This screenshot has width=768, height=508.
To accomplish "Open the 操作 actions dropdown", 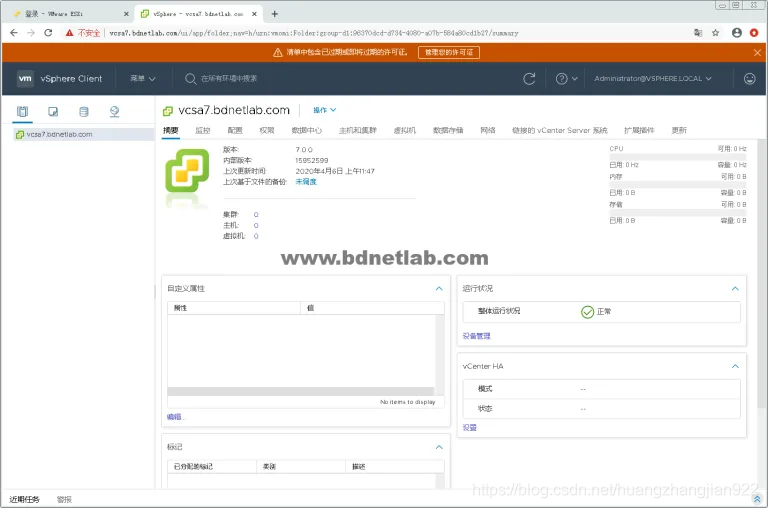I will click(324, 110).
